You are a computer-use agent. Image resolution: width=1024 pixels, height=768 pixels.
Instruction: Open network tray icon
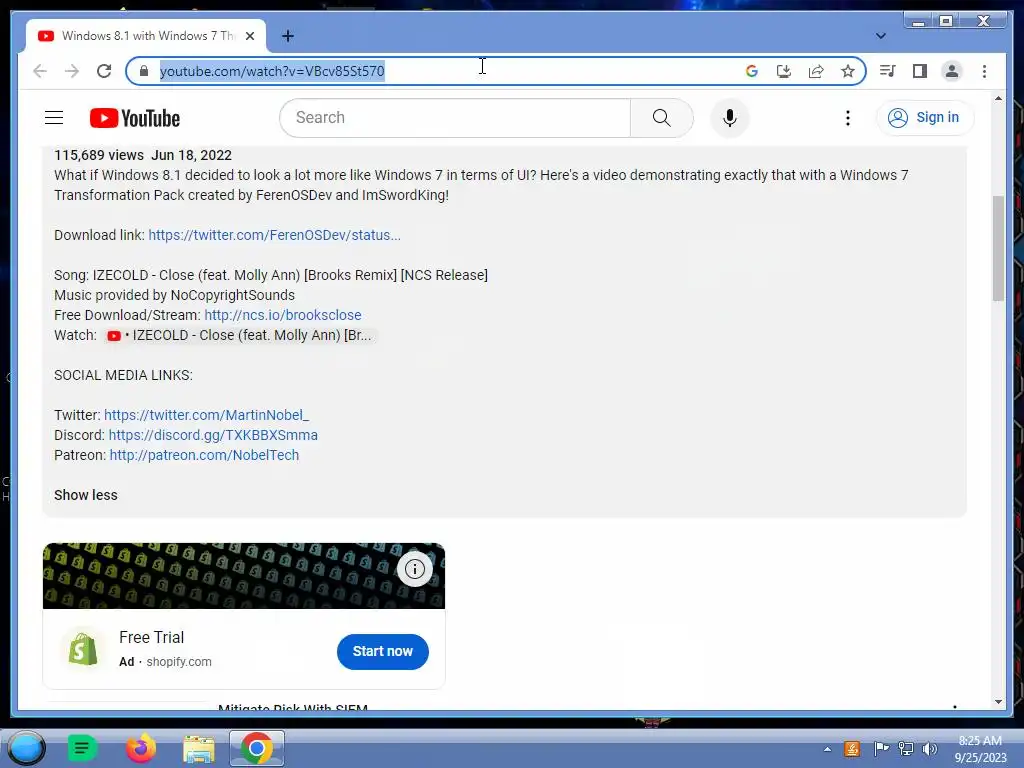pos(906,749)
